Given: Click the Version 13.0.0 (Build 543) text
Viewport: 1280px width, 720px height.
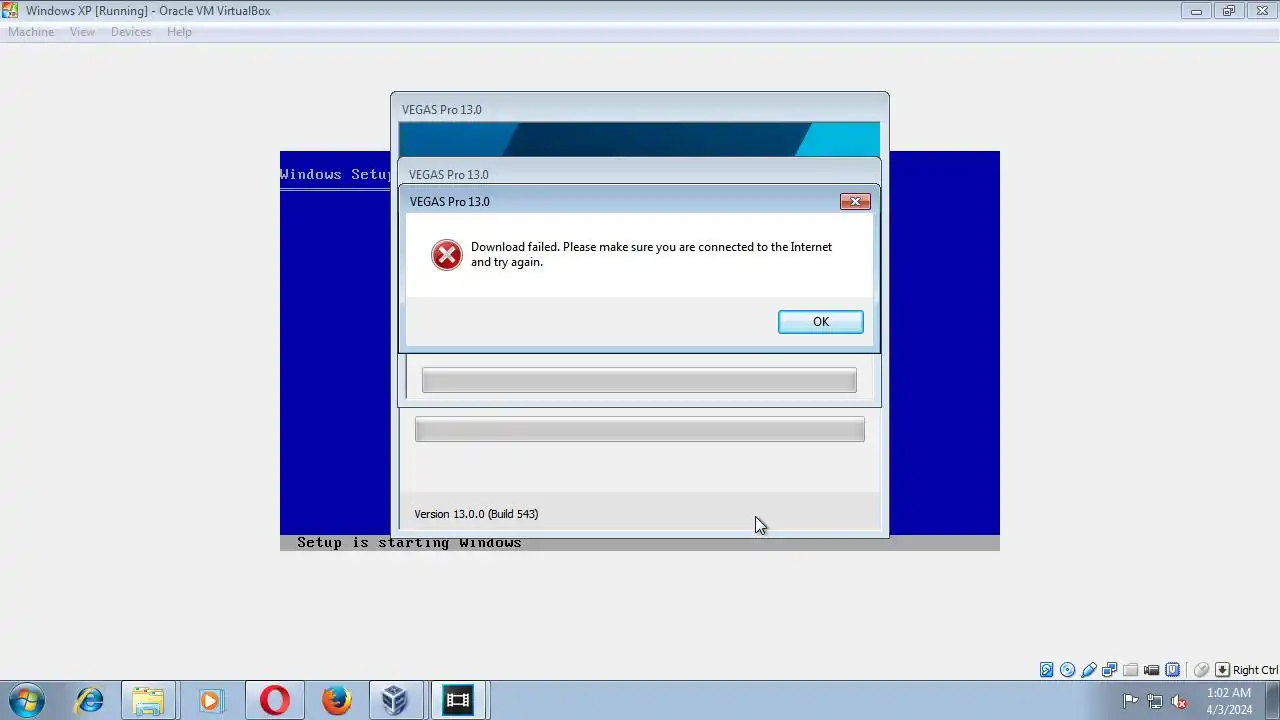Looking at the screenshot, I should coord(476,514).
